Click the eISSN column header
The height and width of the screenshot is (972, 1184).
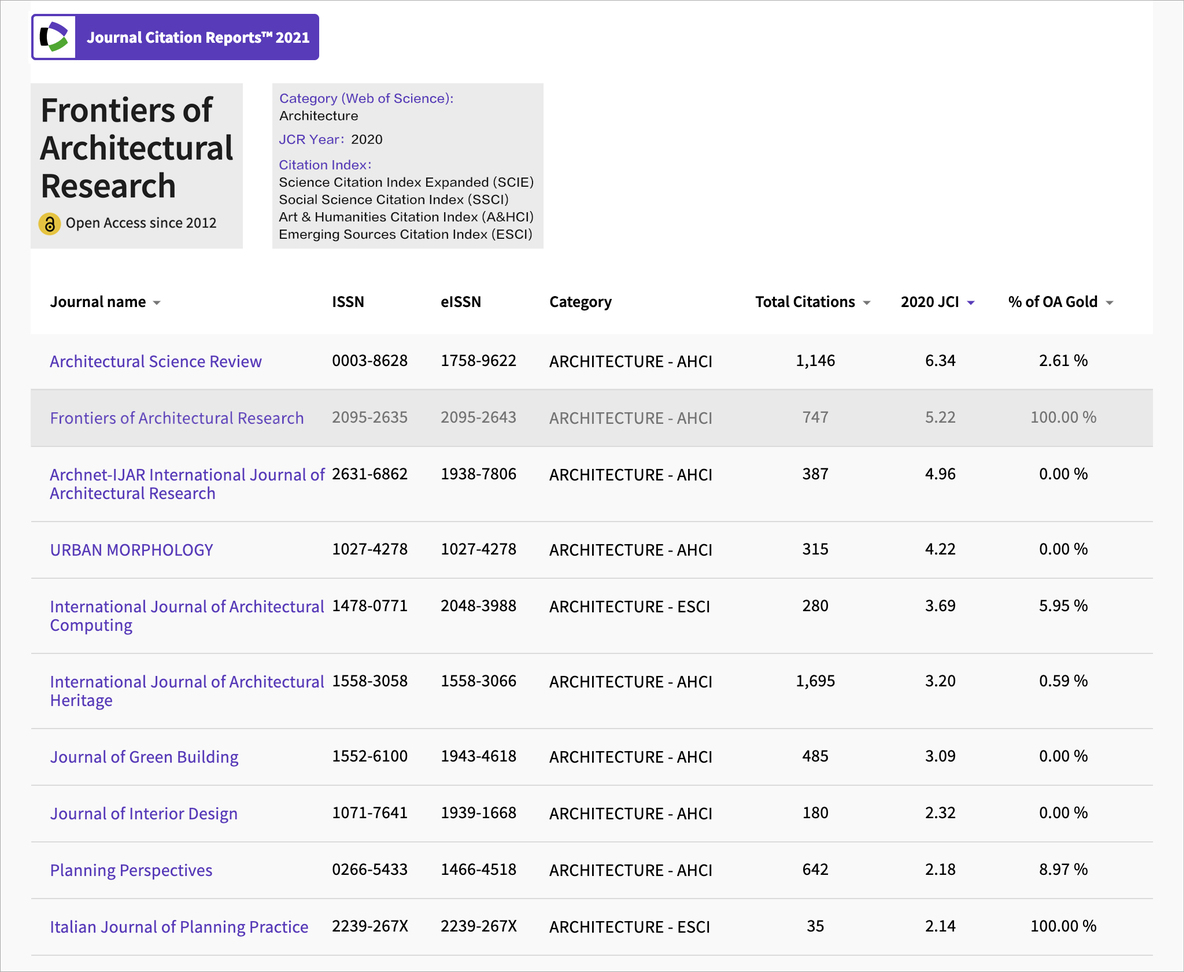[x=461, y=302]
